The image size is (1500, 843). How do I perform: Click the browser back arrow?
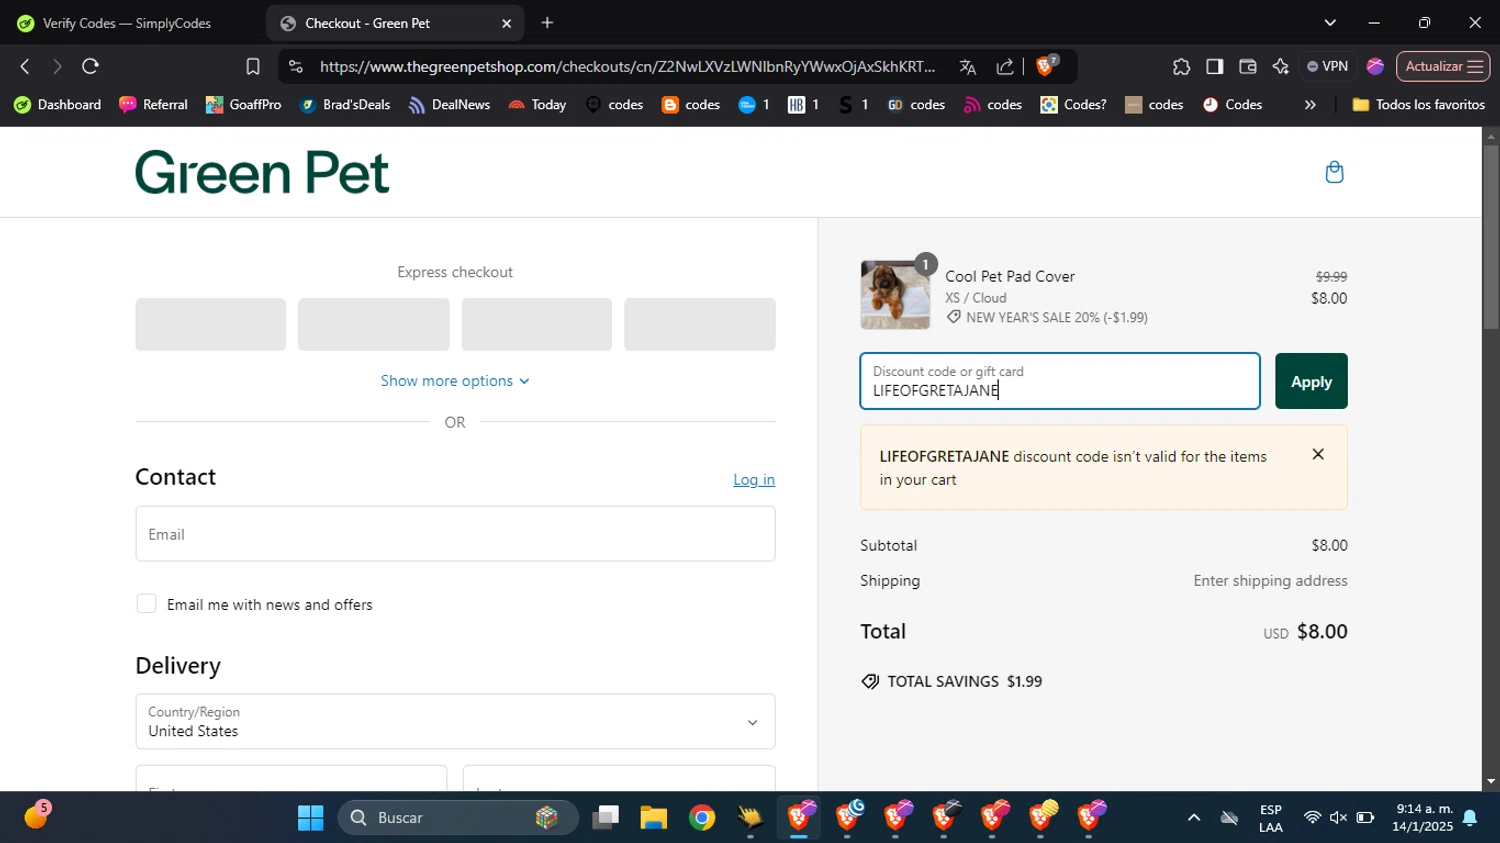pos(25,66)
